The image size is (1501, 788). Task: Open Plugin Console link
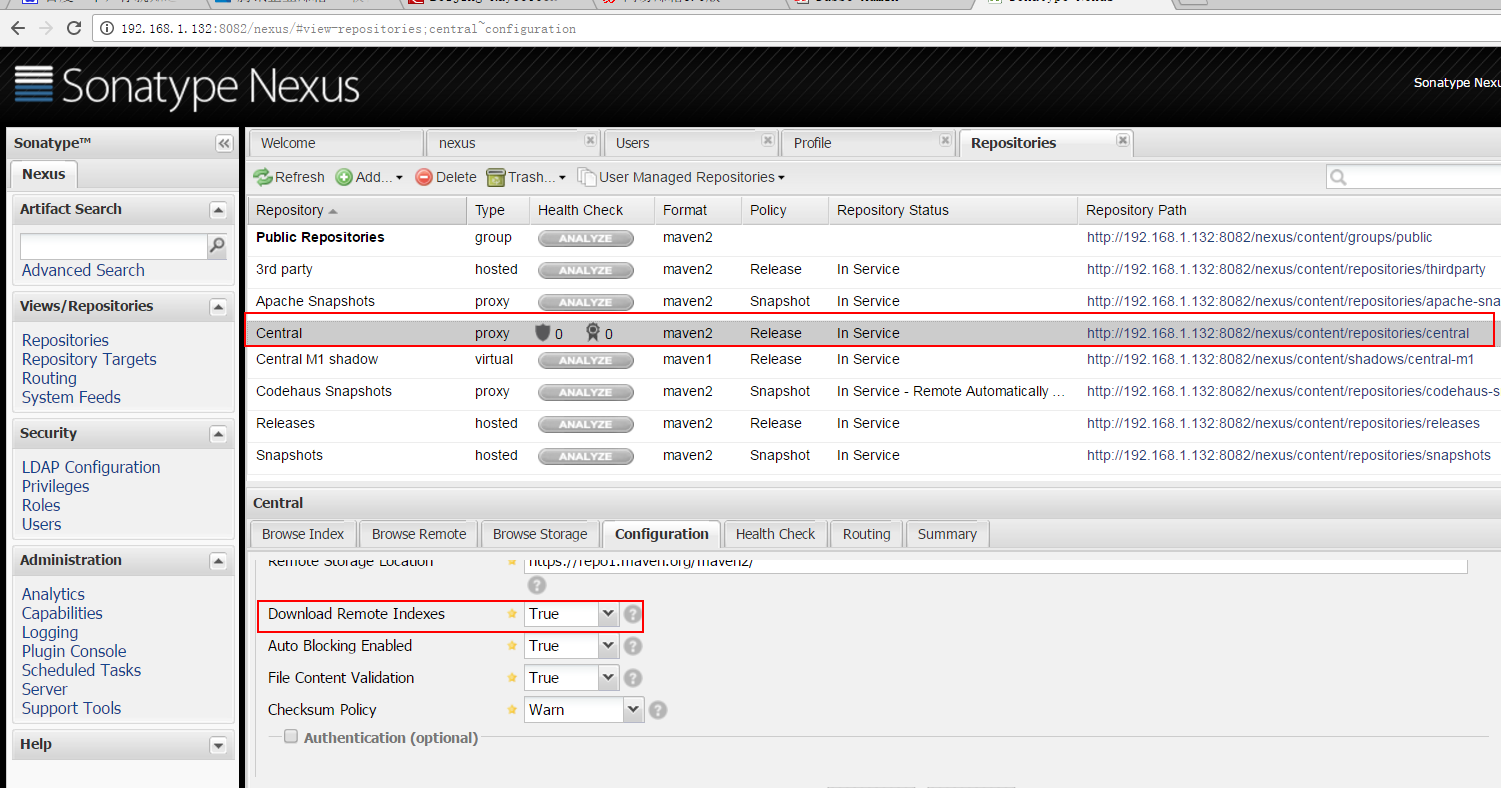coord(74,651)
